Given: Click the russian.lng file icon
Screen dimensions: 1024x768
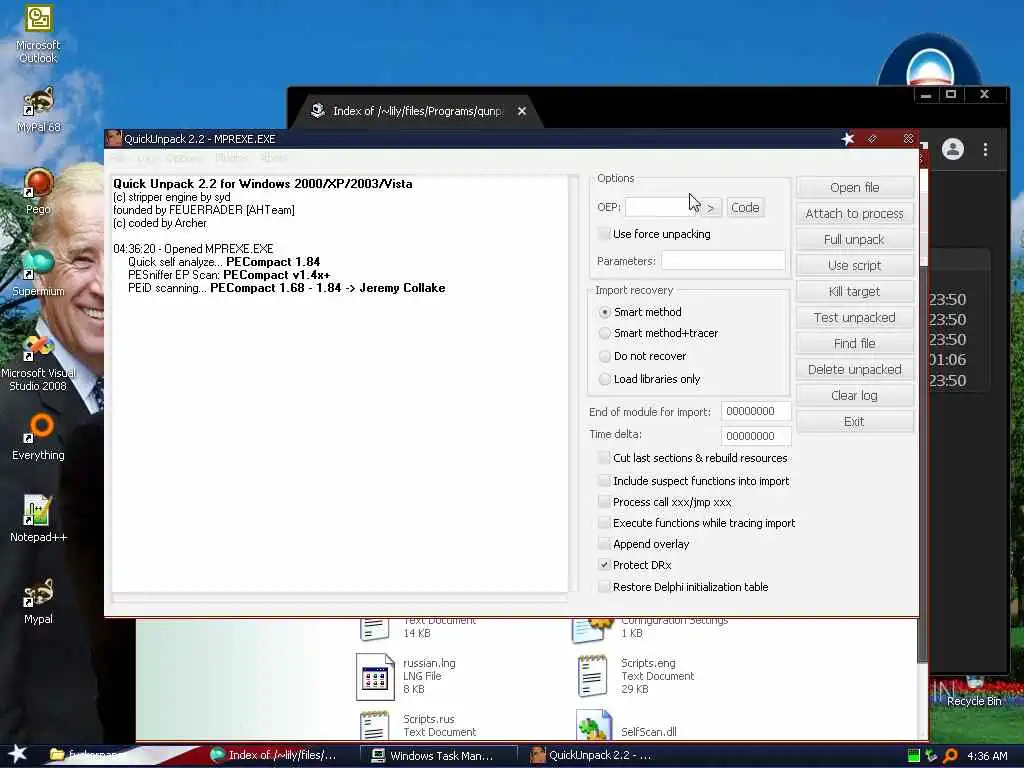Looking at the screenshot, I should point(375,677).
